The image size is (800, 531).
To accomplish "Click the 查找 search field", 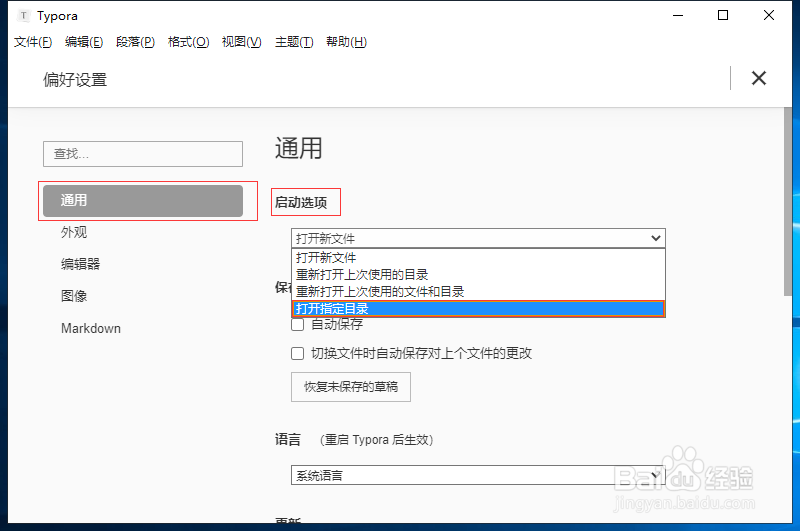I will tap(143, 154).
